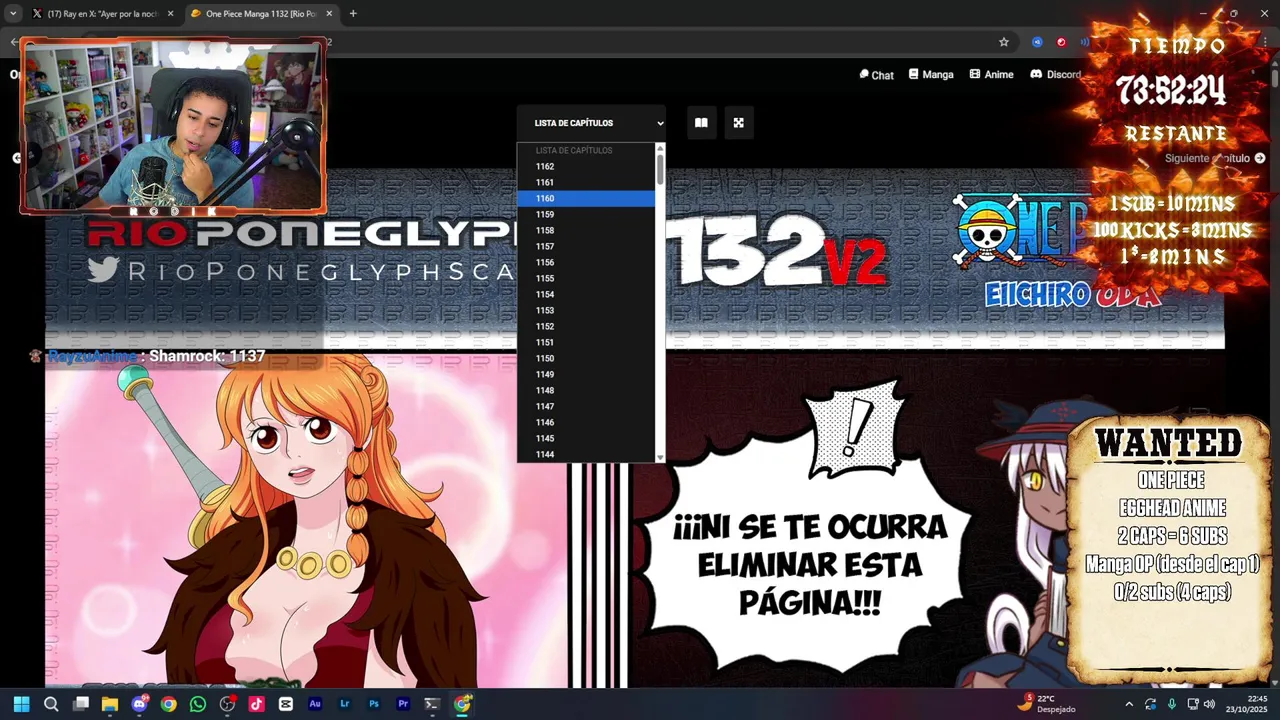Launch Adobe Photoshop from the taskbar
Viewport: 1280px width, 720px height.
click(x=374, y=704)
